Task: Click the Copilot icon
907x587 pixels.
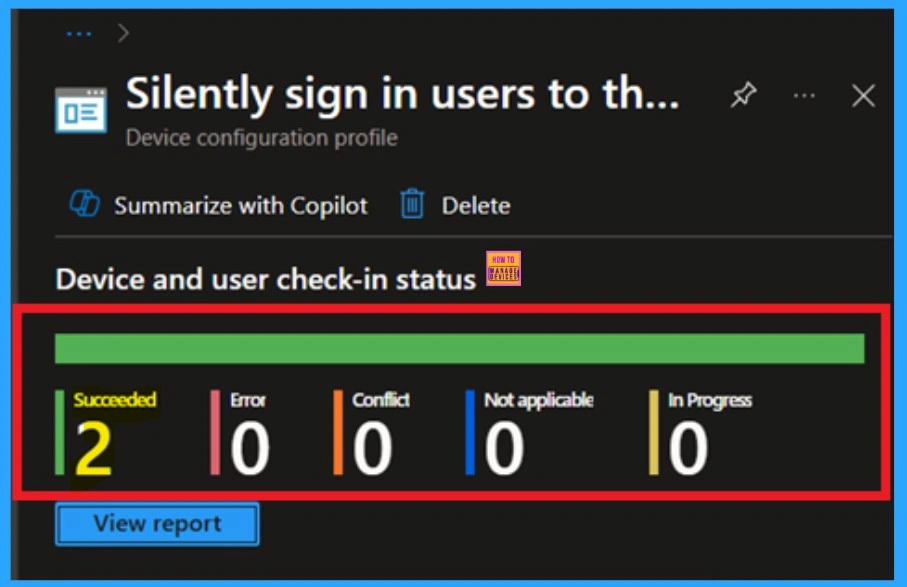Action: tap(84, 204)
